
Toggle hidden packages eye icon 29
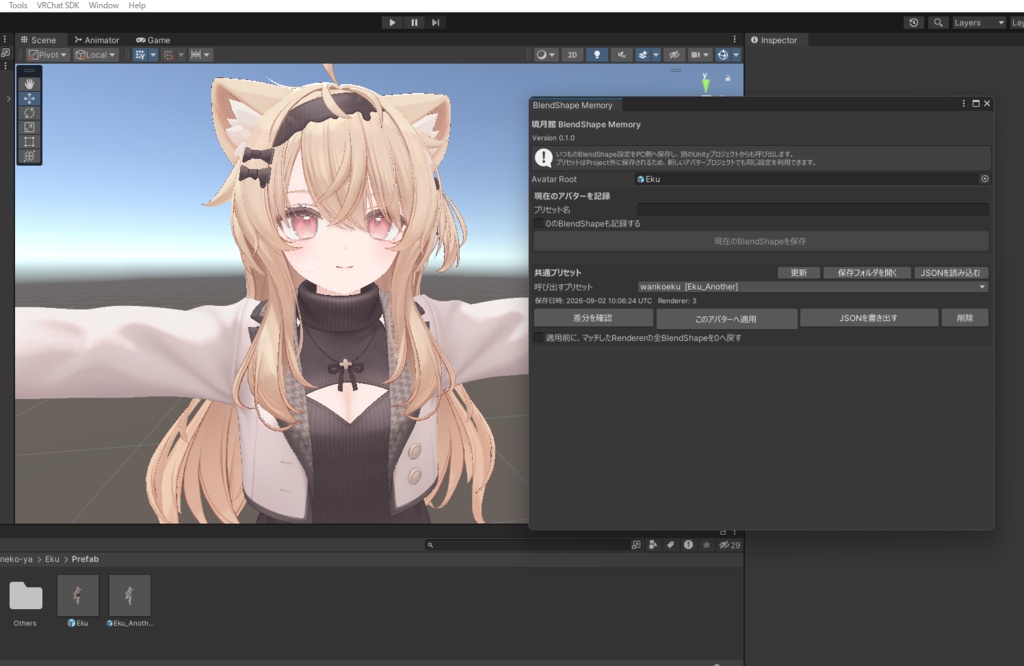click(729, 545)
